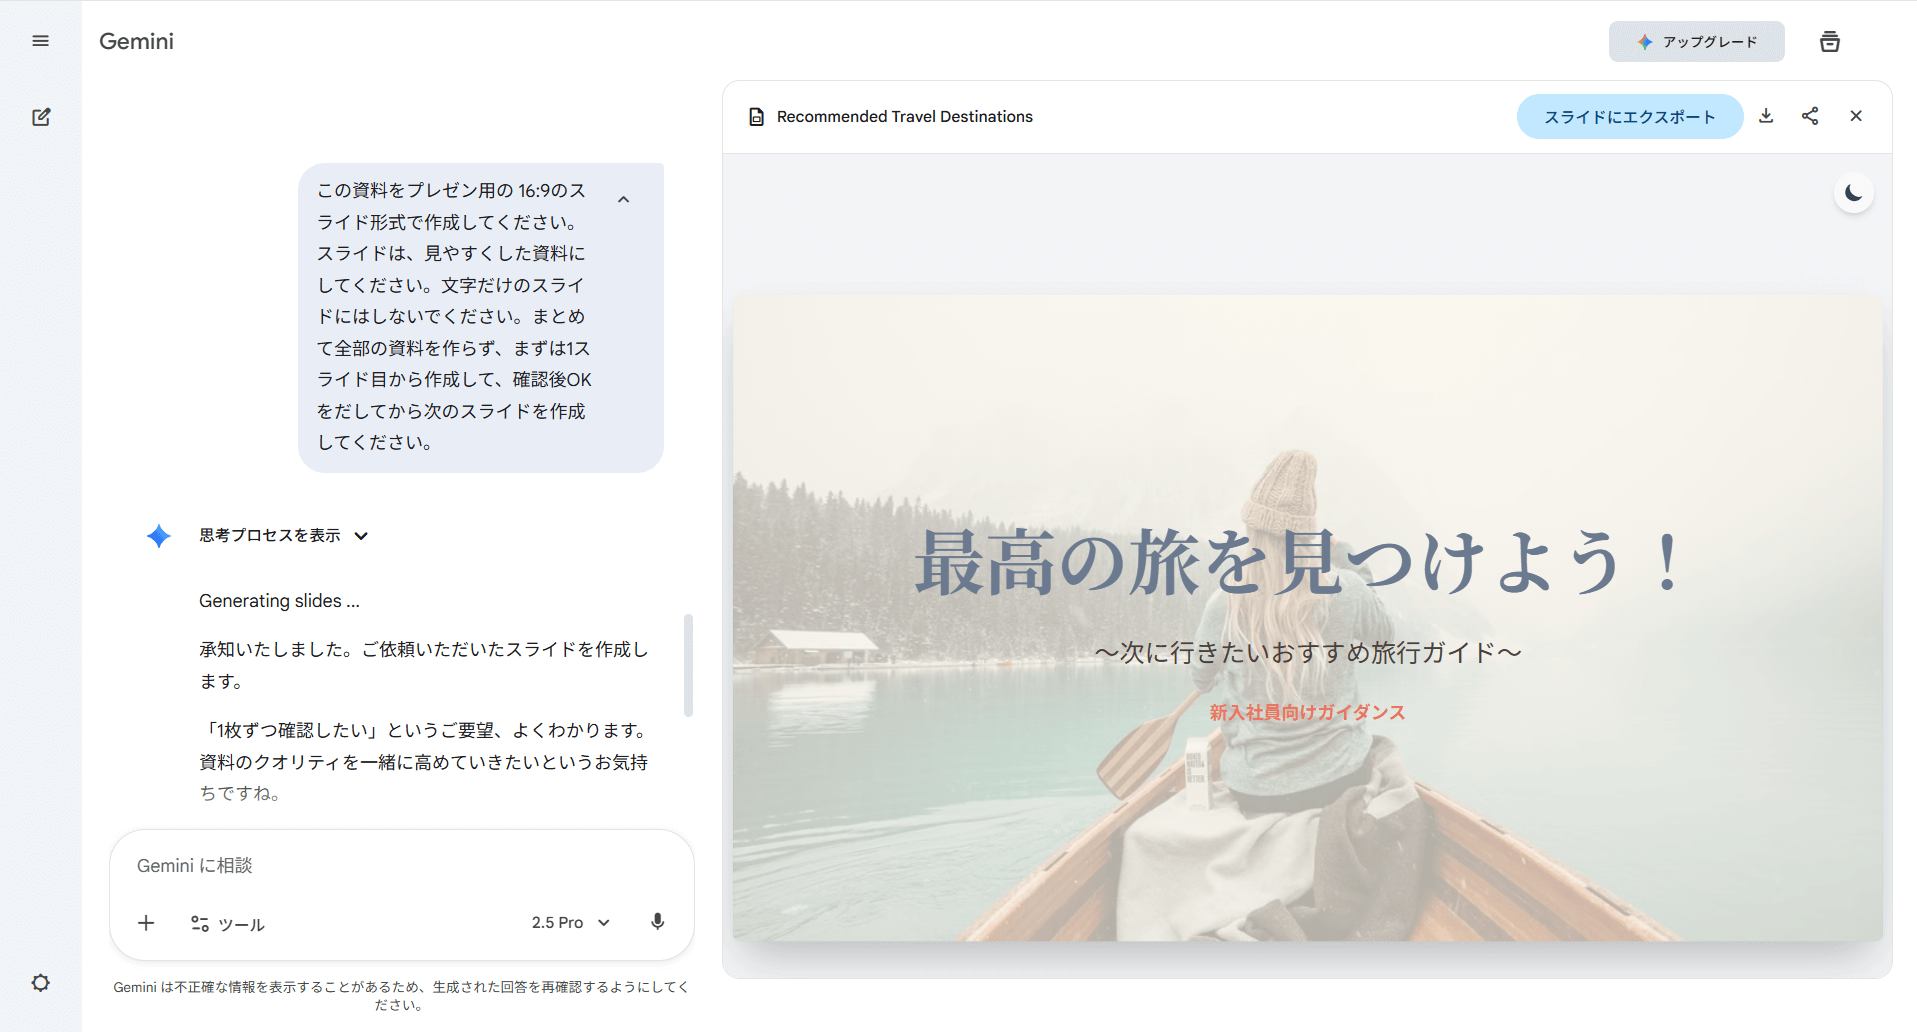
Task: Open the stacked-cards icon beside アップグレード
Action: pos(1829,42)
